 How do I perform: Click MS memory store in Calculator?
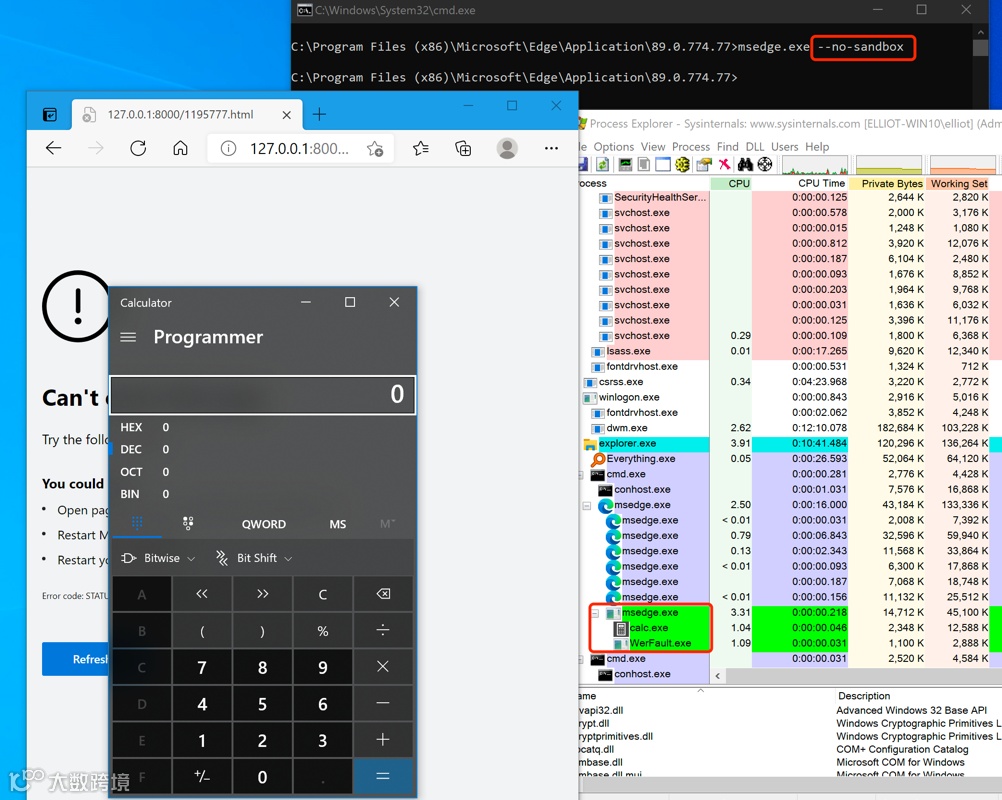pos(337,524)
